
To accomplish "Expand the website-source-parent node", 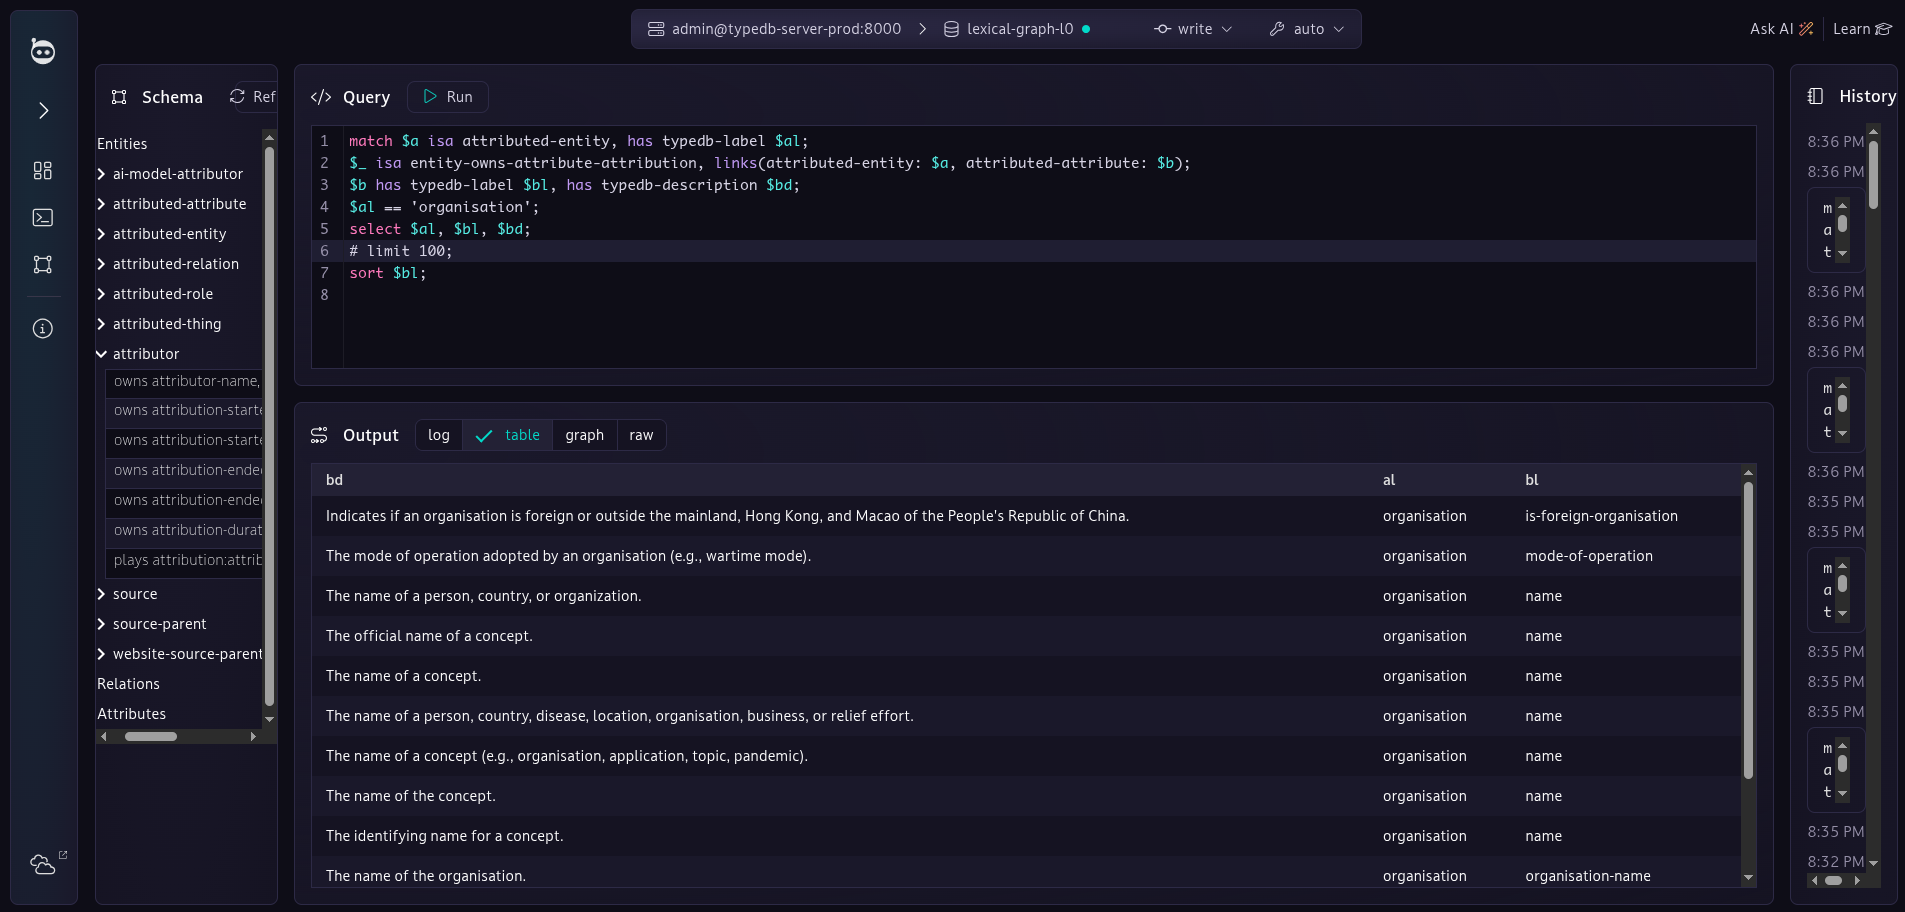I will (101, 654).
